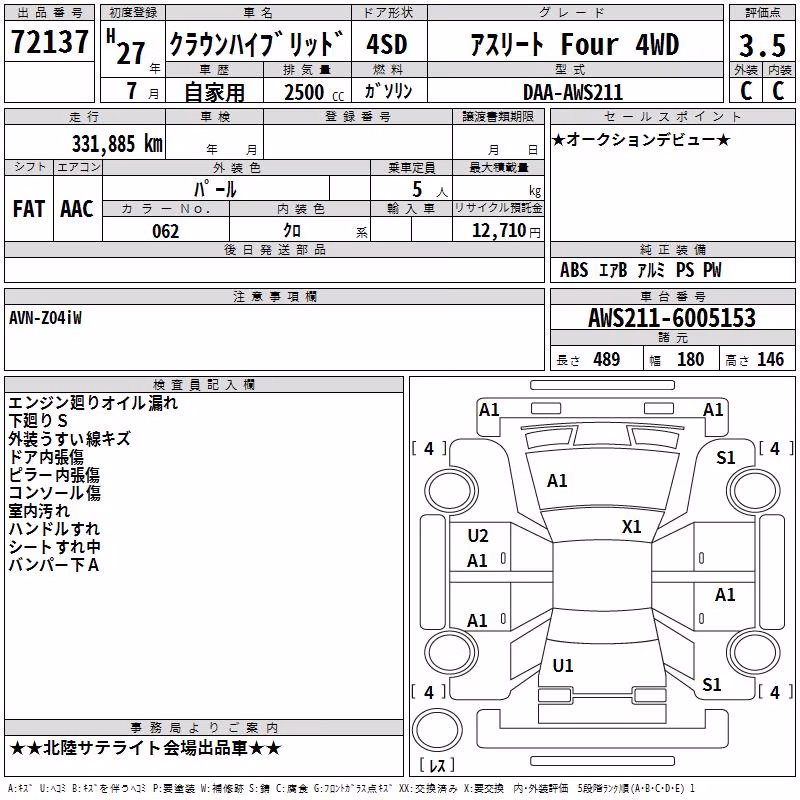800x800 pixels.
Task: Click inspector note バンパー下A
Action: click(x=54, y=565)
